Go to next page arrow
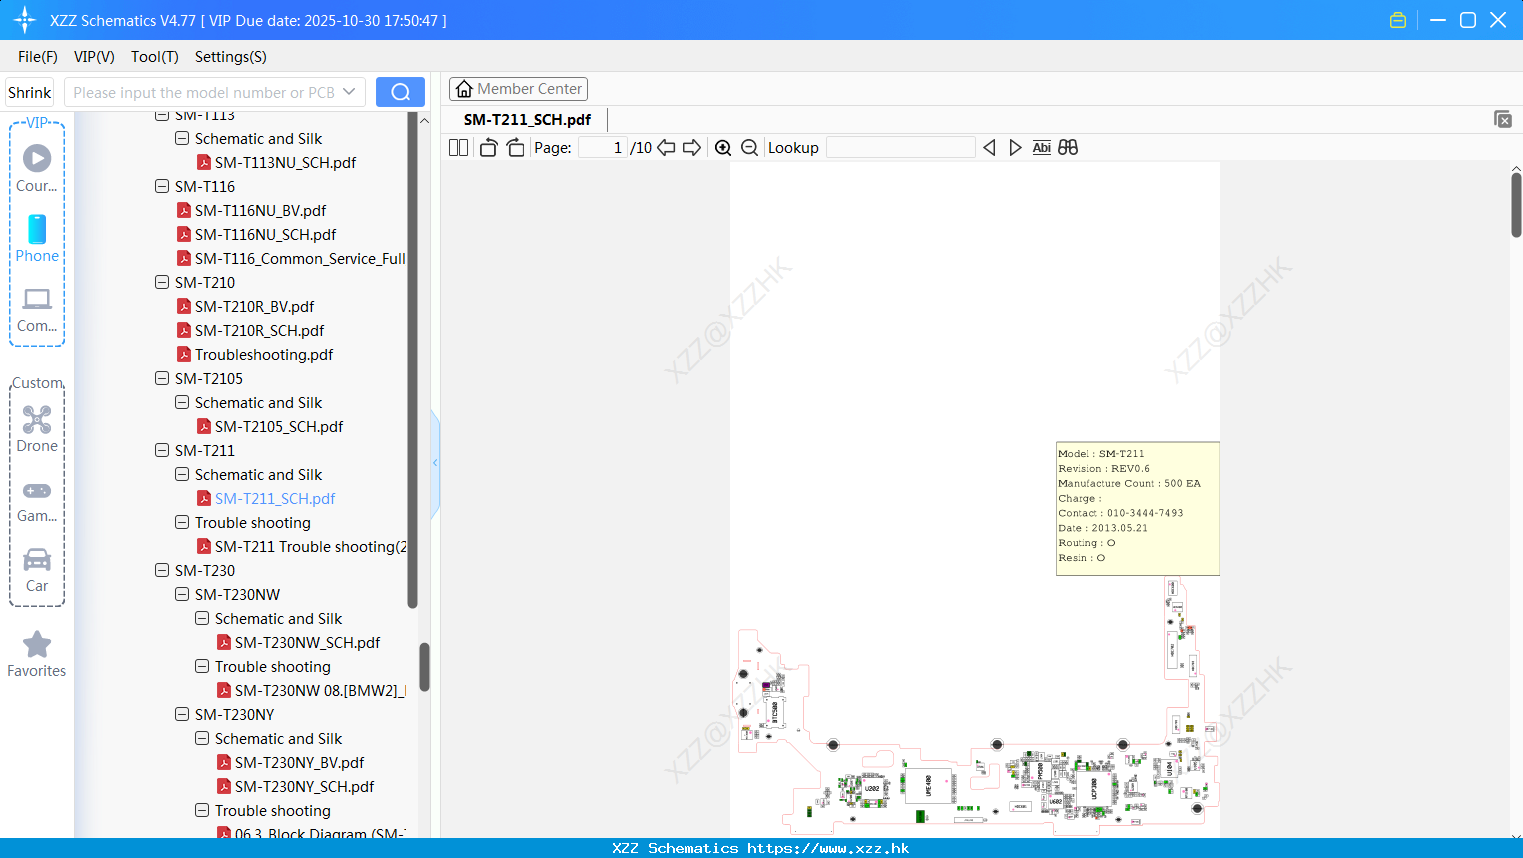The width and height of the screenshot is (1523, 858). click(x=692, y=147)
